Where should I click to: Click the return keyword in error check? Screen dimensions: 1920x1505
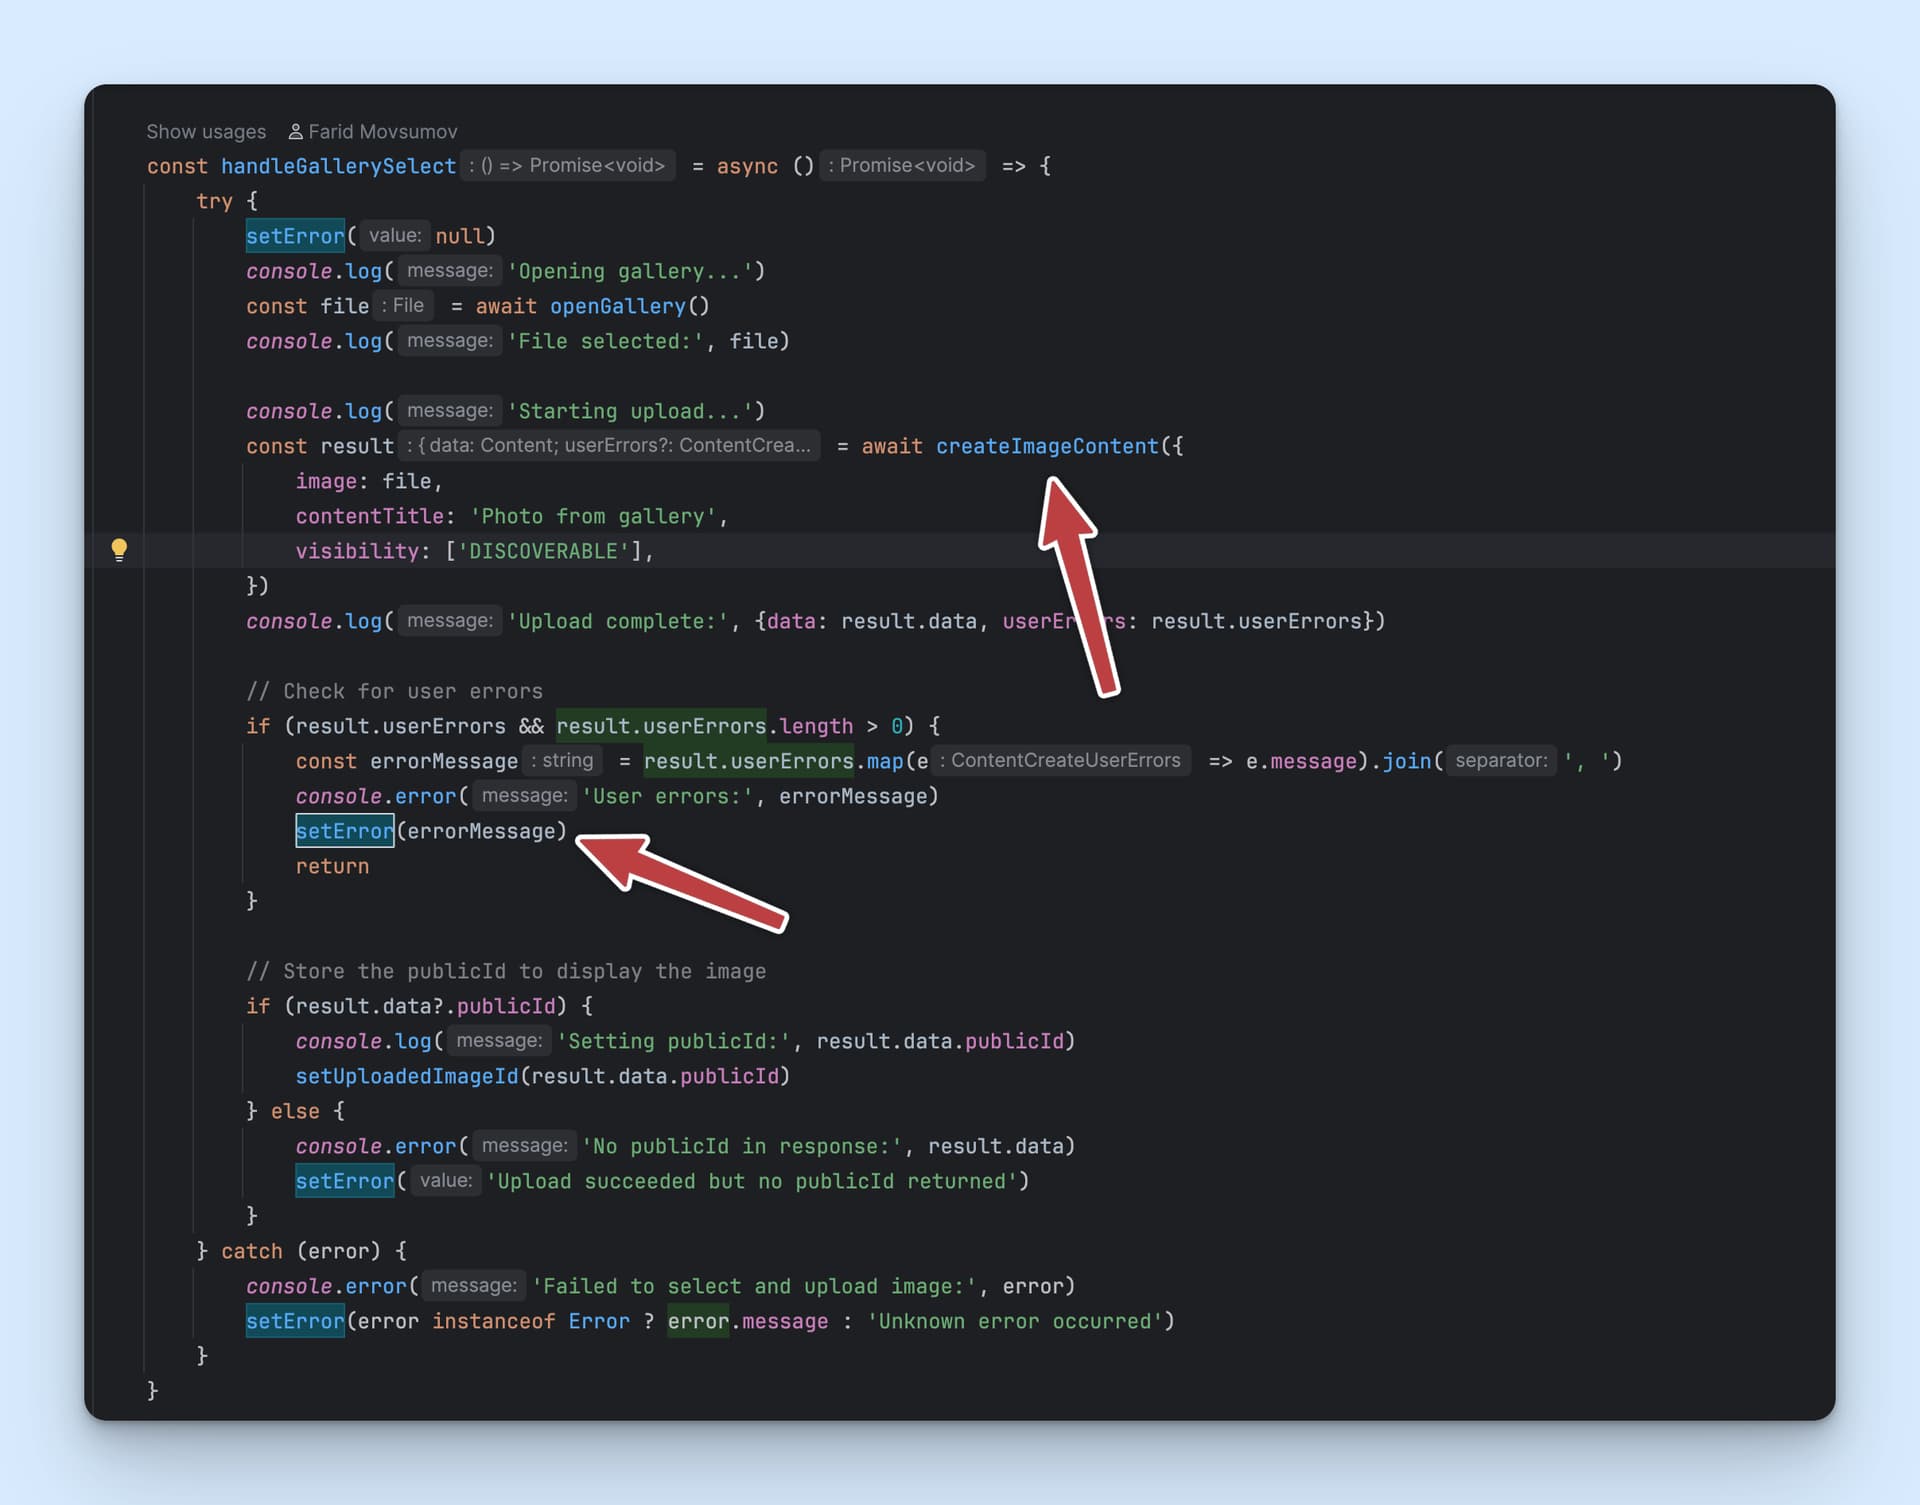click(332, 866)
